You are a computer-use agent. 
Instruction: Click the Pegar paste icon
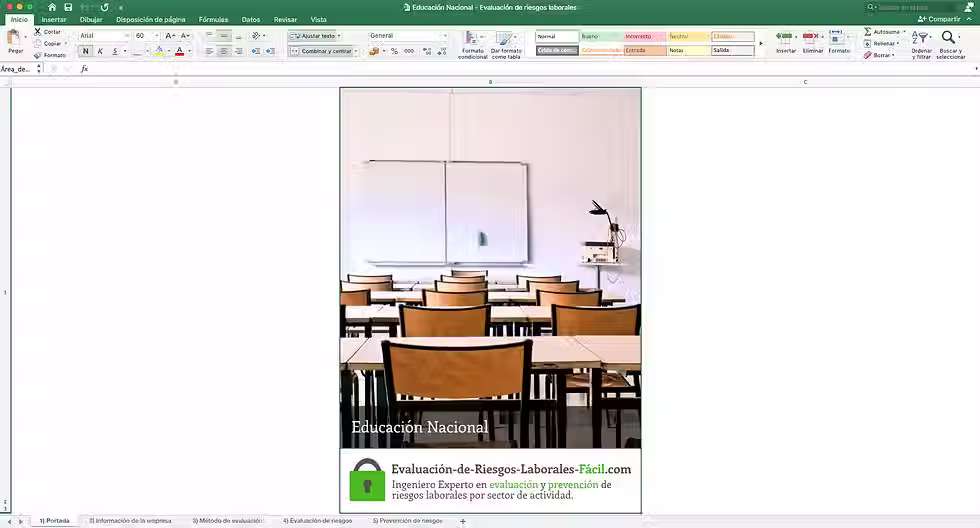point(14,39)
